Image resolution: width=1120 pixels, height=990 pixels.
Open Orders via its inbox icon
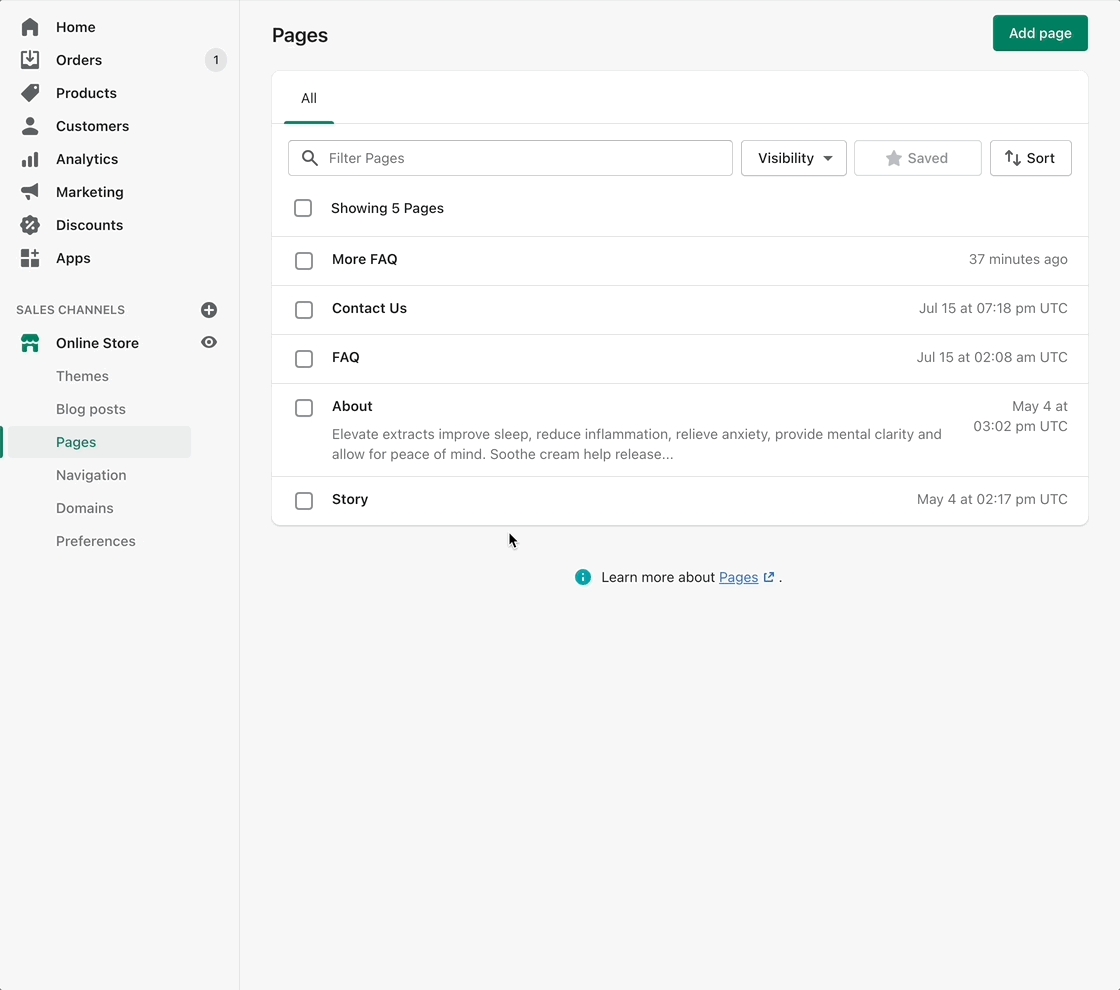point(30,60)
